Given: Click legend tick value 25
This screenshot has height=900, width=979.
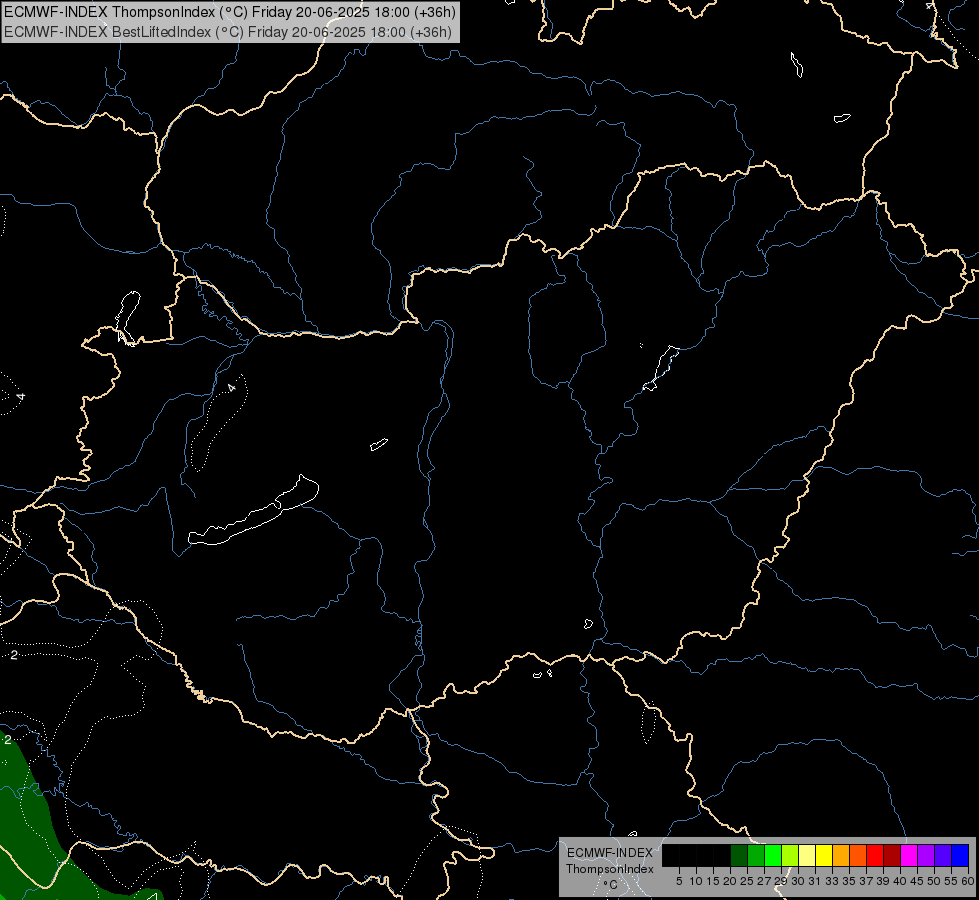Looking at the screenshot, I should 747,881.
